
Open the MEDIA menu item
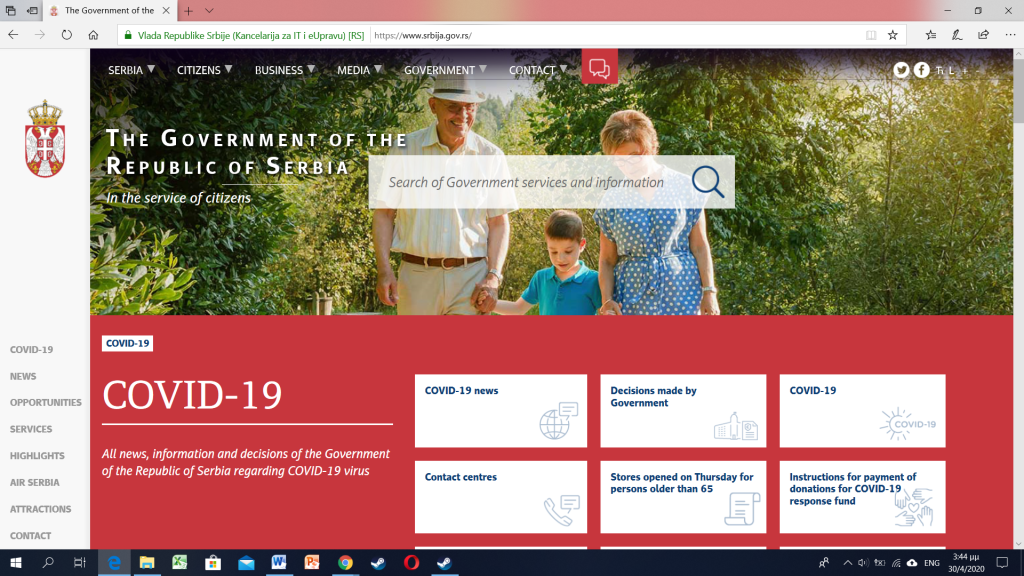353,70
